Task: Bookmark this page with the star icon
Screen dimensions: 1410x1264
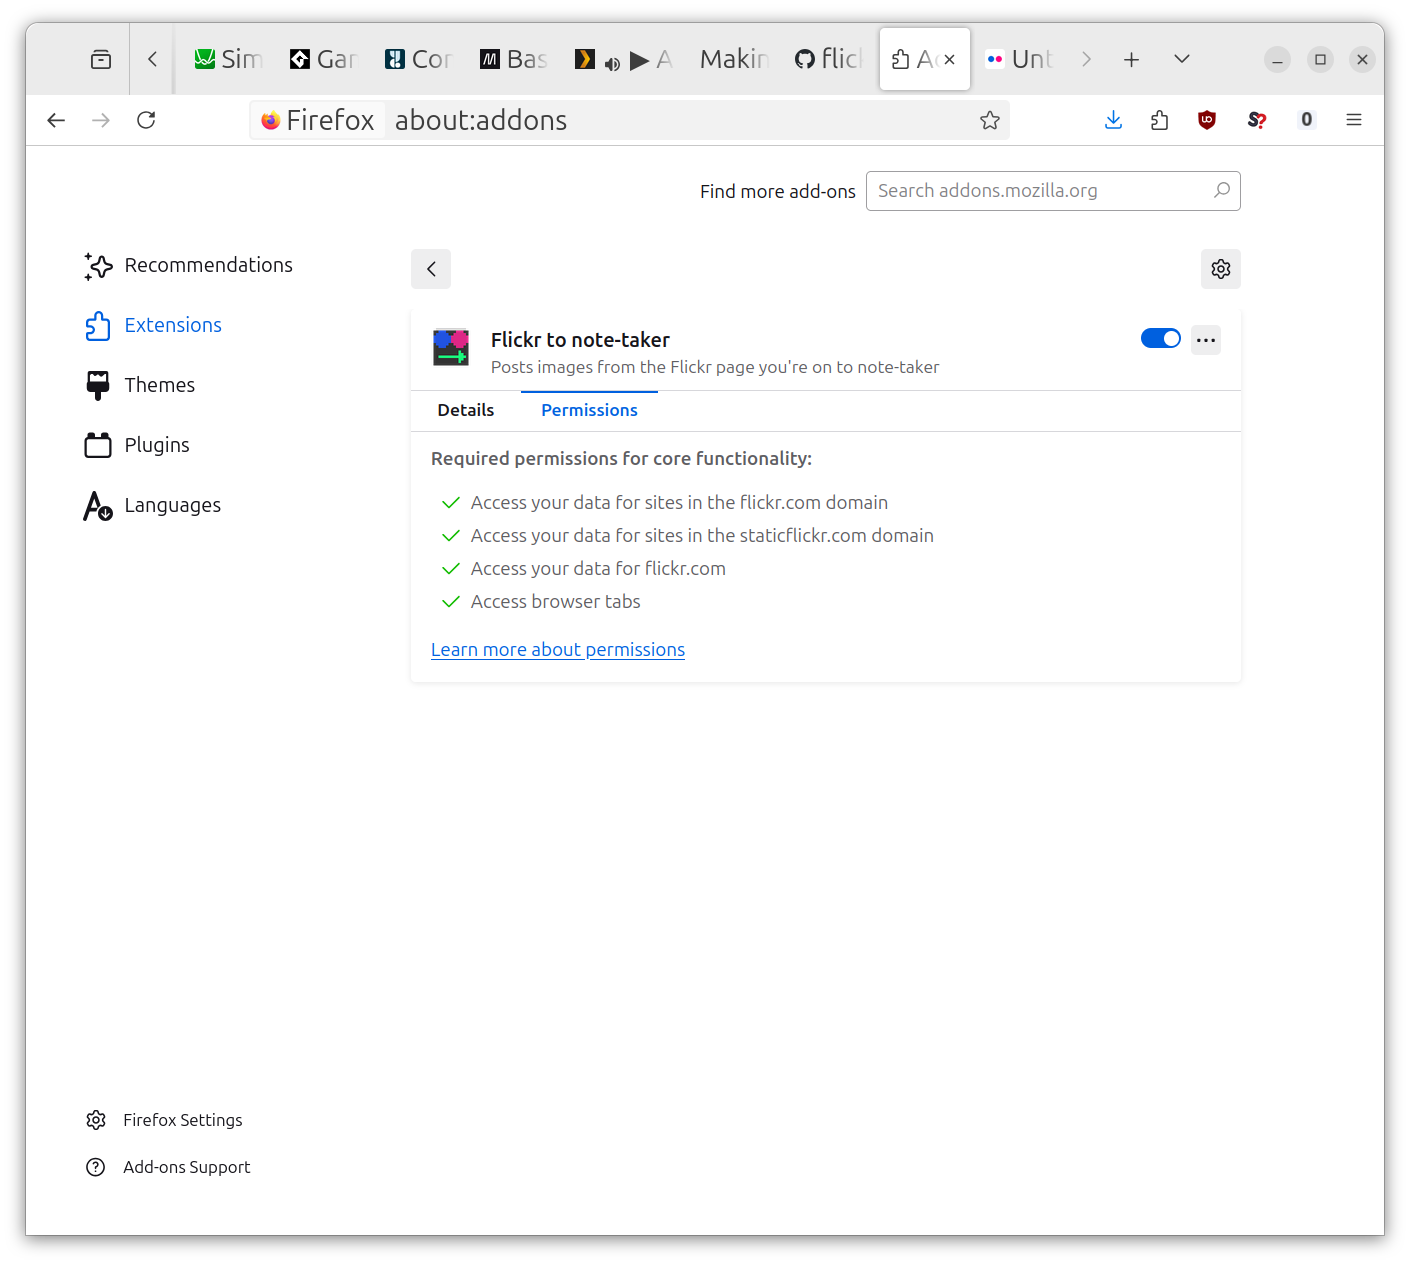Action: (x=989, y=119)
